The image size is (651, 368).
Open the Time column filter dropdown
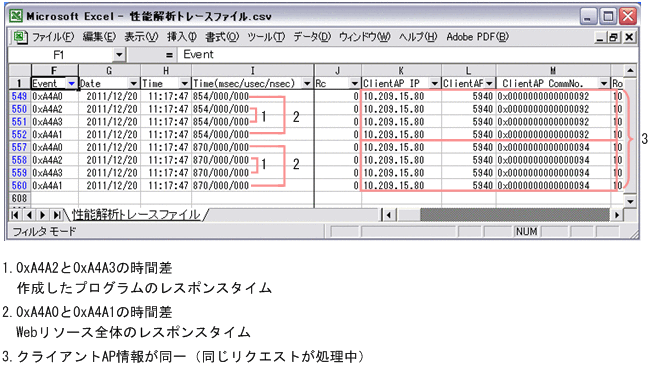click(184, 84)
